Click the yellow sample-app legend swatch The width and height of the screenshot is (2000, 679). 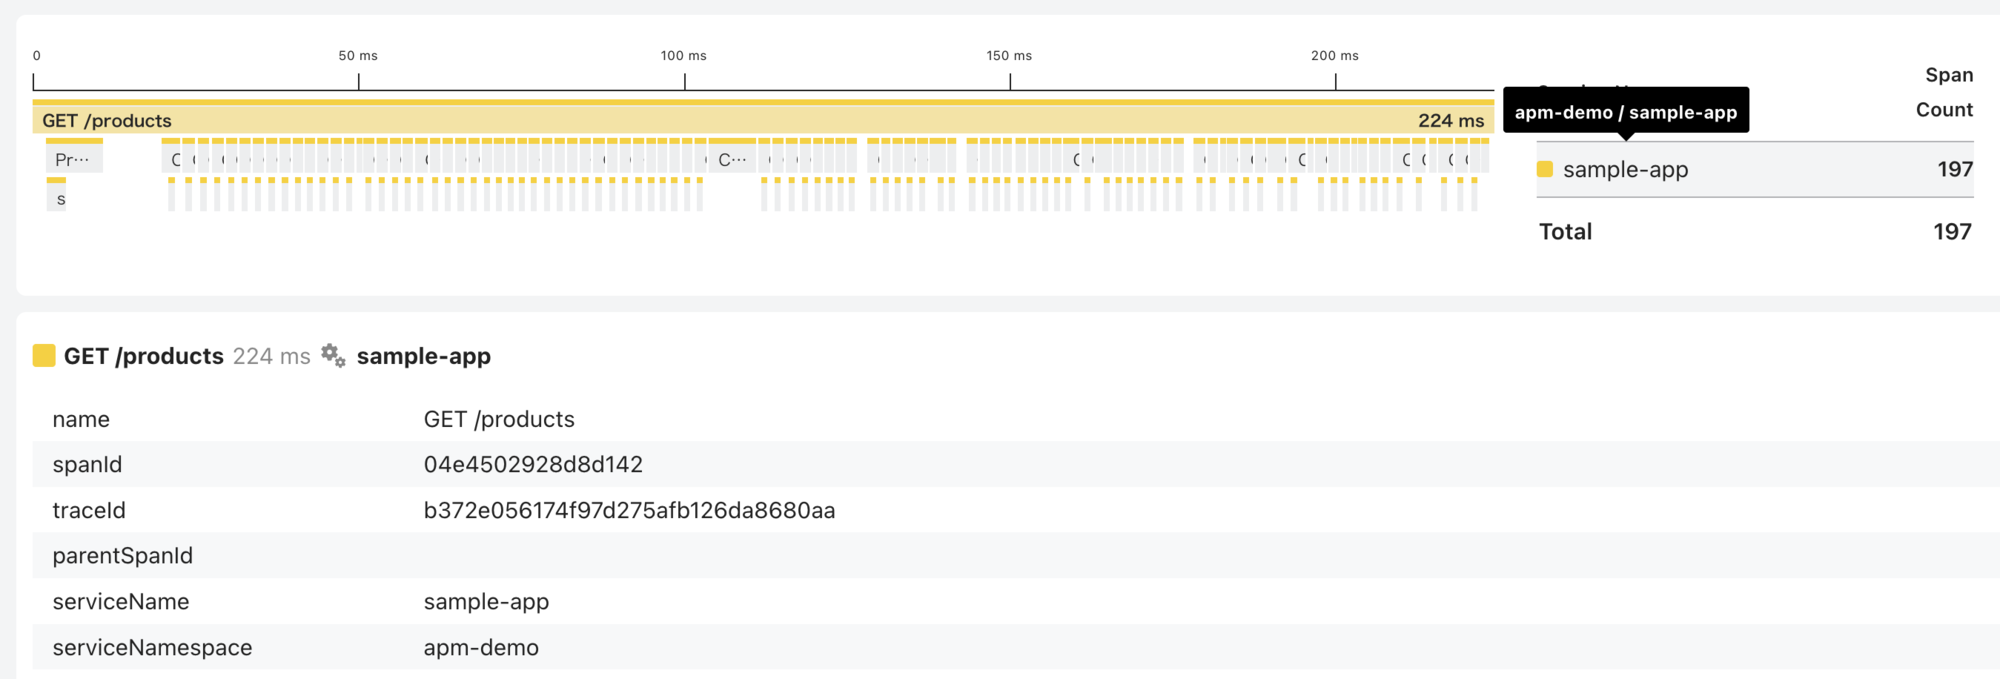(1545, 169)
